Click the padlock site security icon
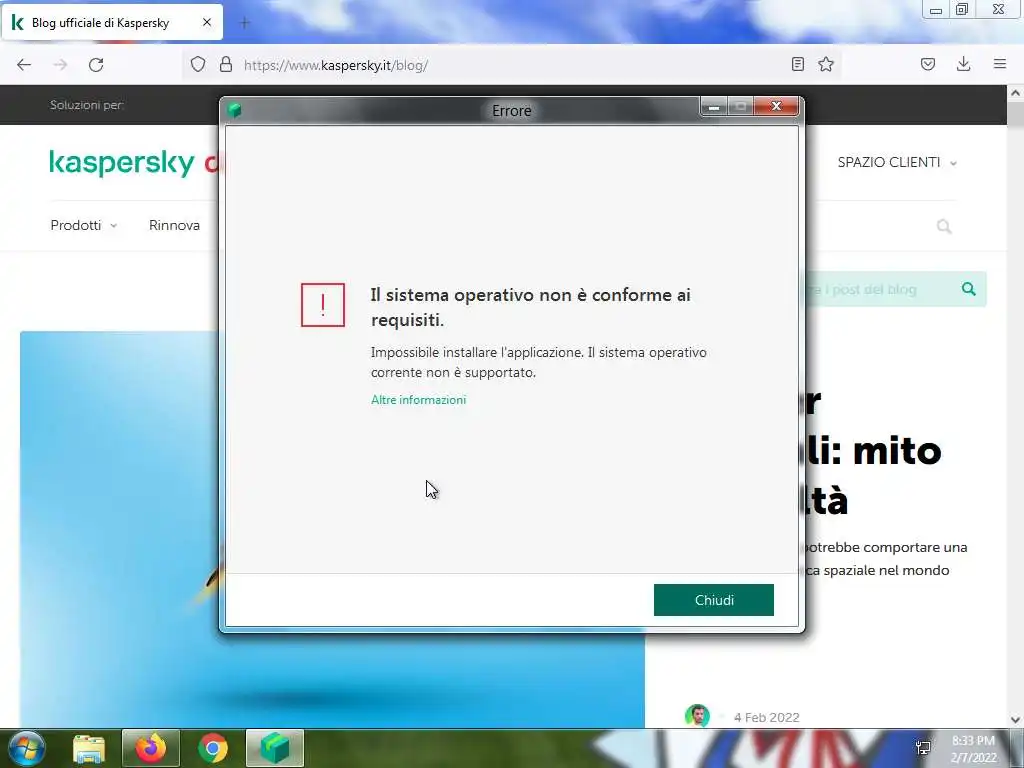 click(225, 64)
